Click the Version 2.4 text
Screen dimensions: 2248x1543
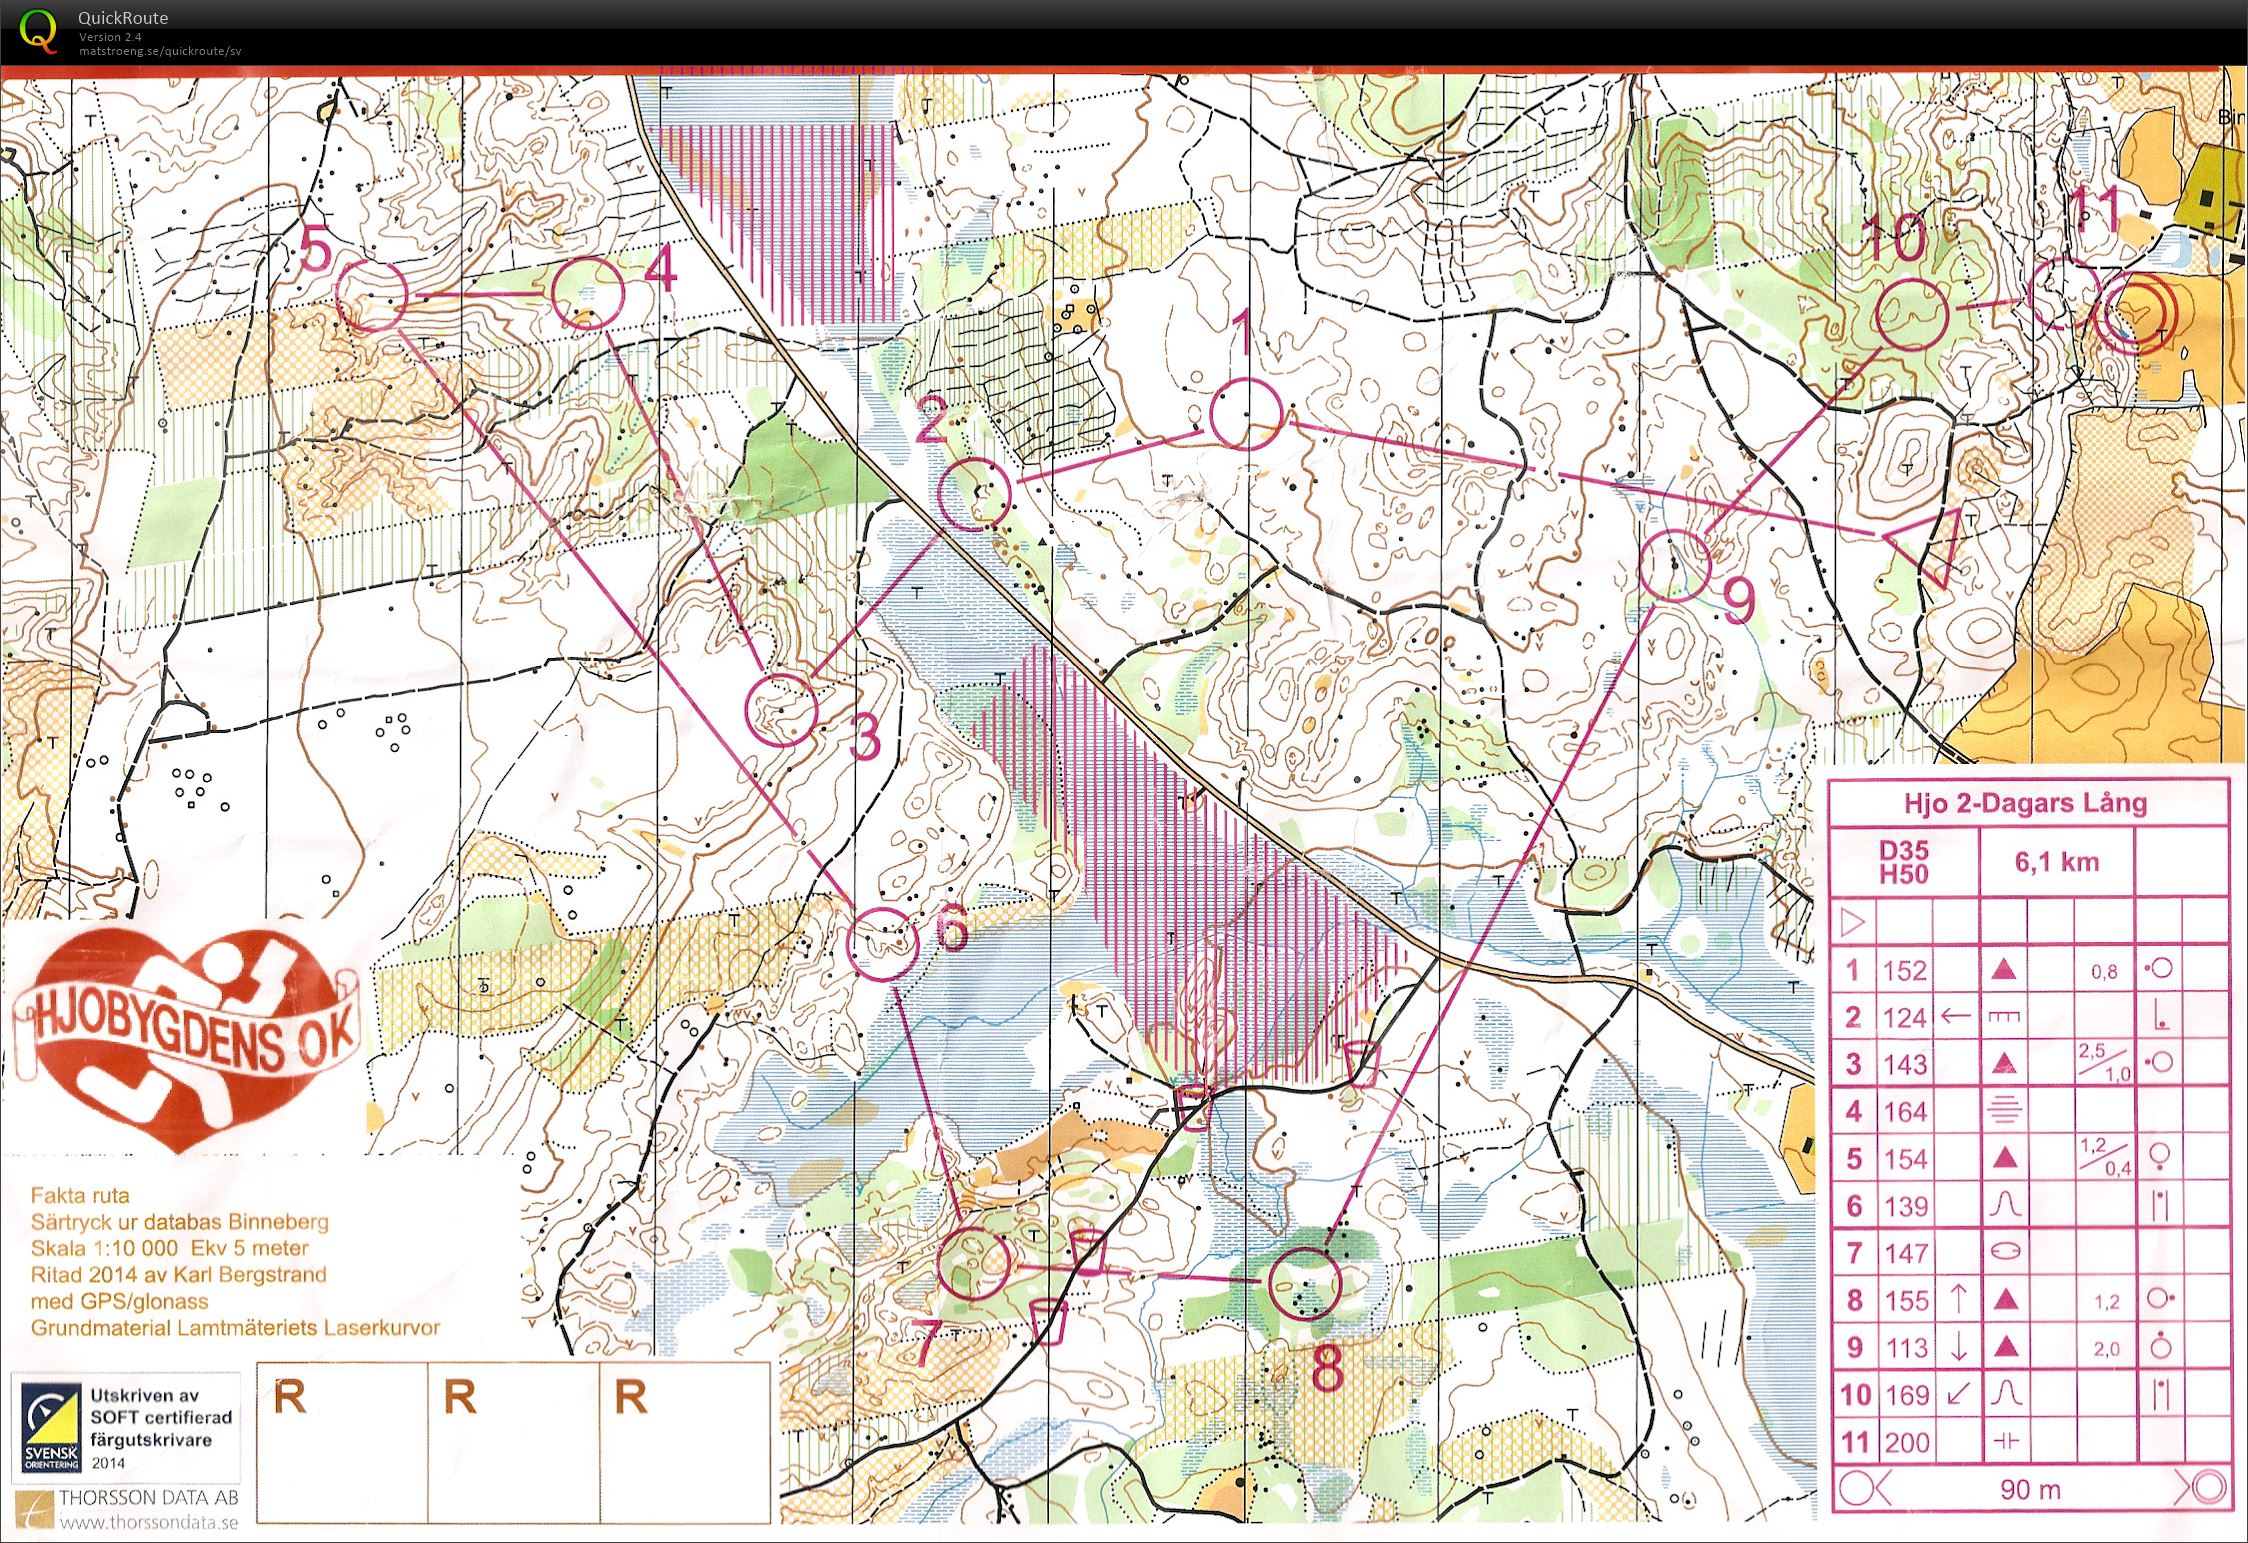[110, 37]
